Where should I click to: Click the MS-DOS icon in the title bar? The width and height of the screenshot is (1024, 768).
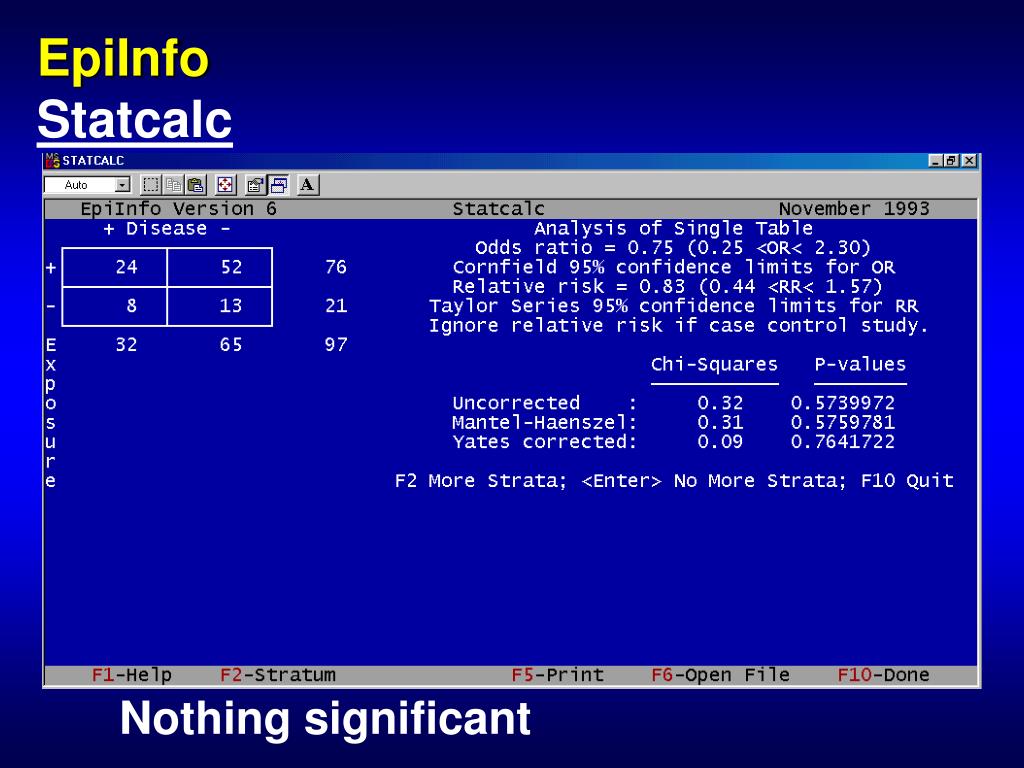(x=52, y=161)
